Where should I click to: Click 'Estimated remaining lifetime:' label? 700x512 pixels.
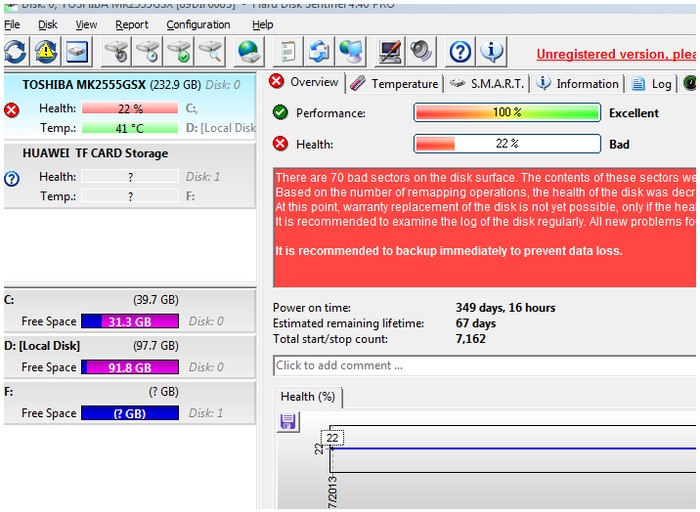pyautogui.click(x=348, y=323)
